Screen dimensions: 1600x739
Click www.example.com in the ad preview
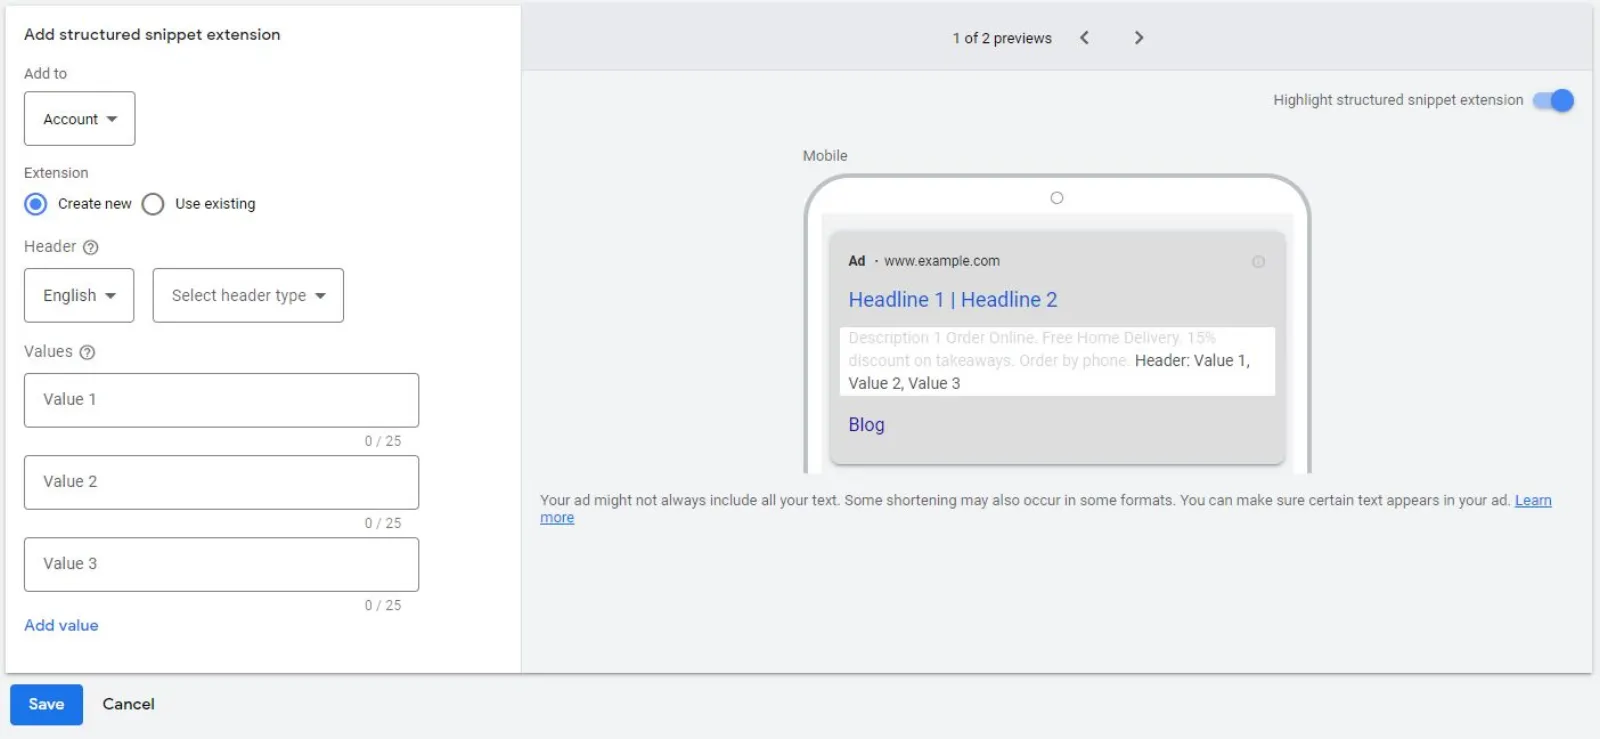pyautogui.click(x=942, y=261)
